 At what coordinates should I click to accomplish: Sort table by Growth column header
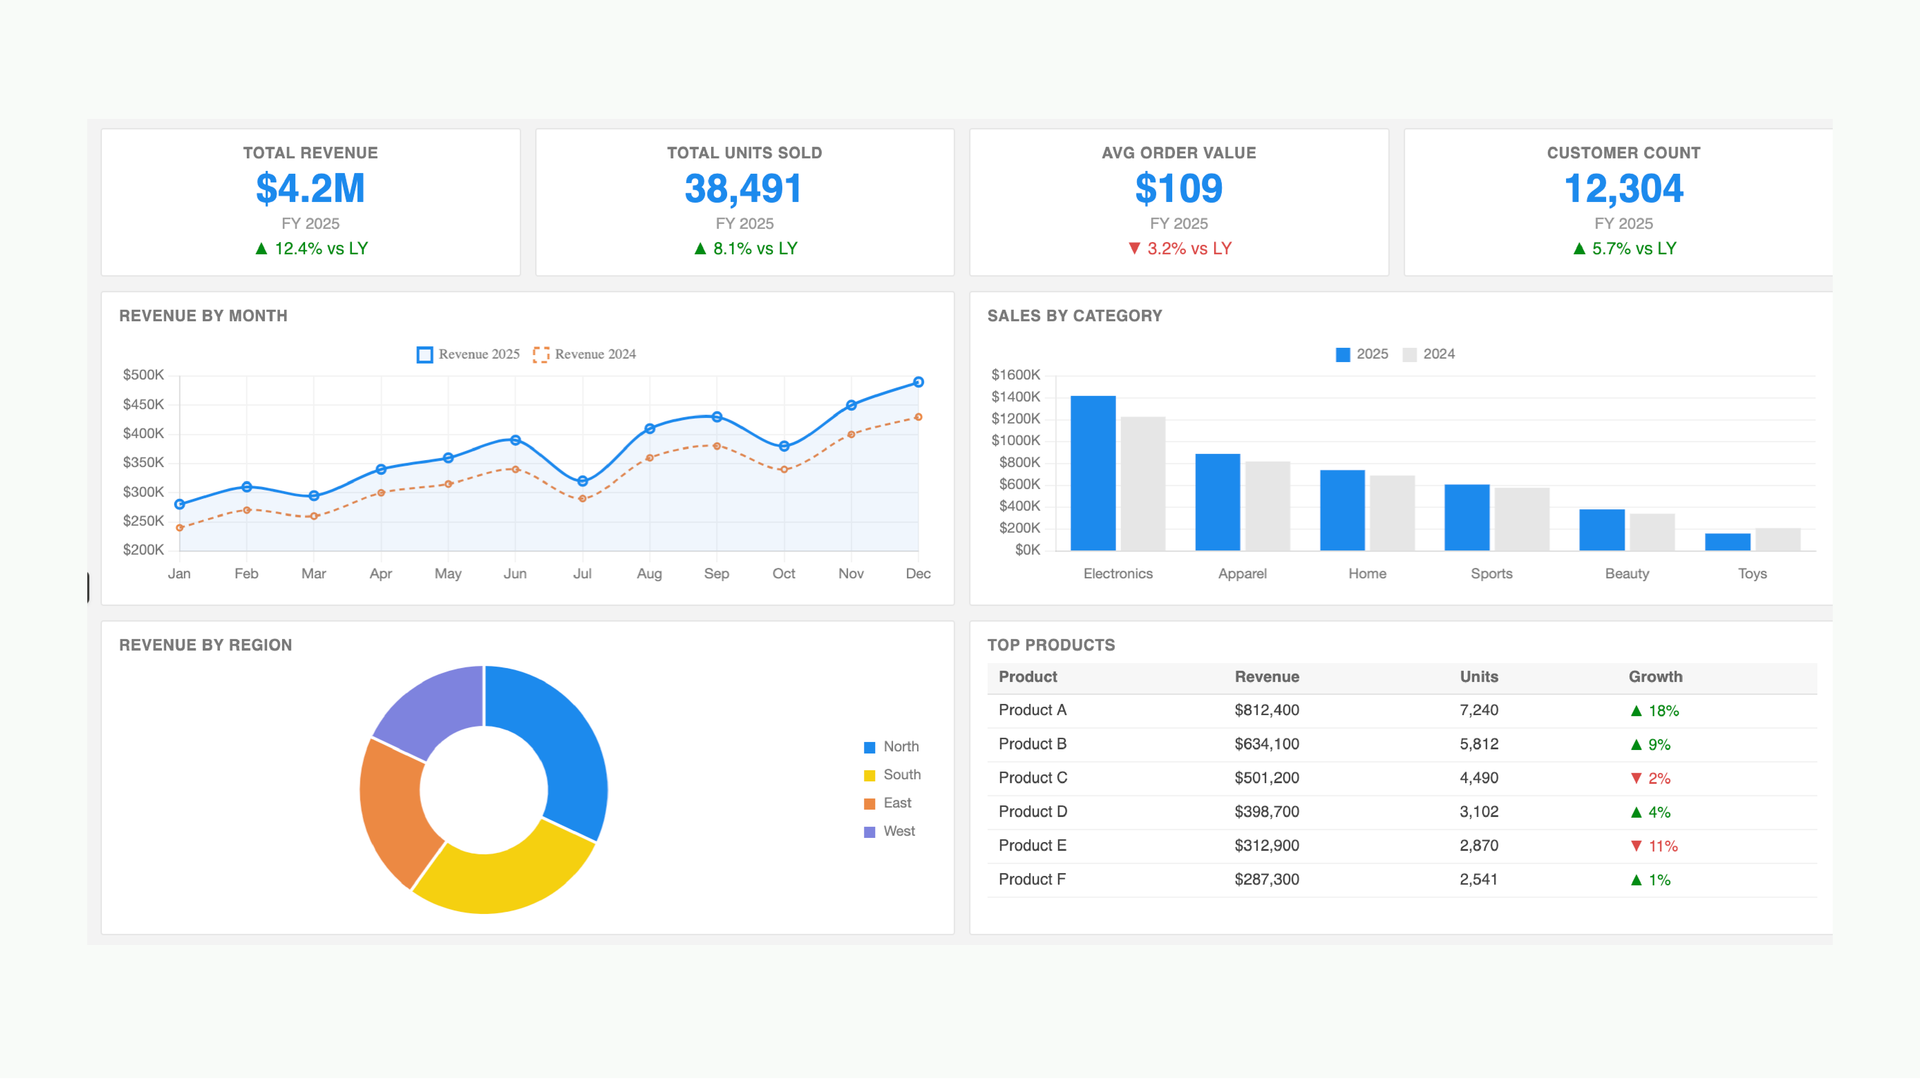[1655, 677]
